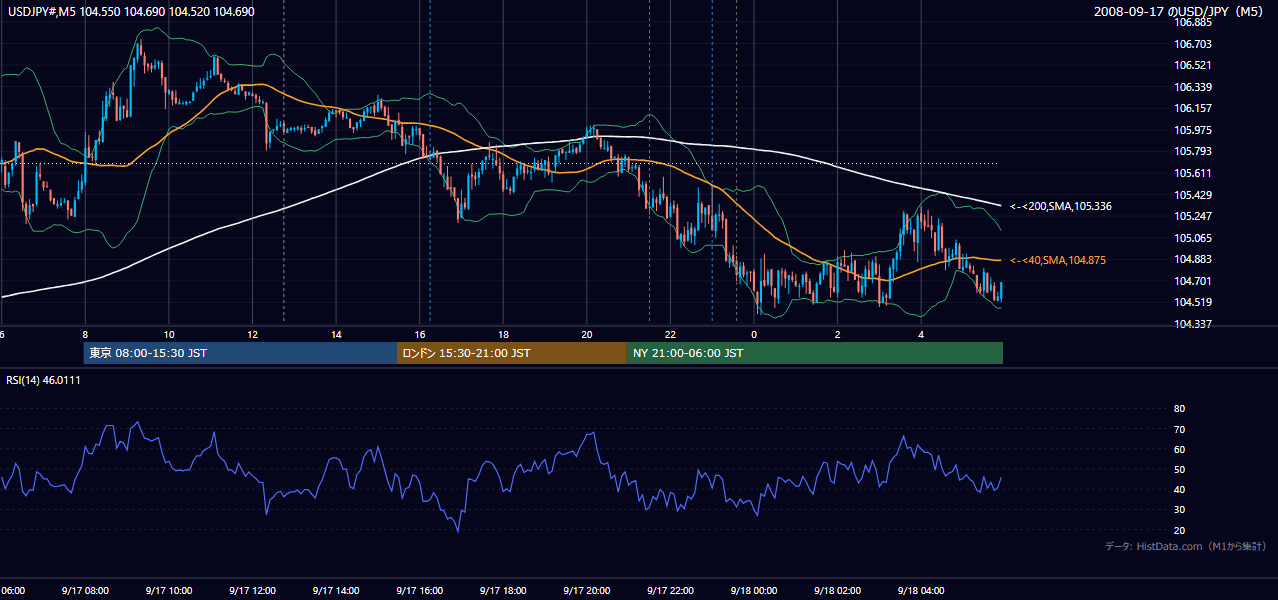Click RSI scale value 50
The image size is (1278, 600).
(1180, 470)
